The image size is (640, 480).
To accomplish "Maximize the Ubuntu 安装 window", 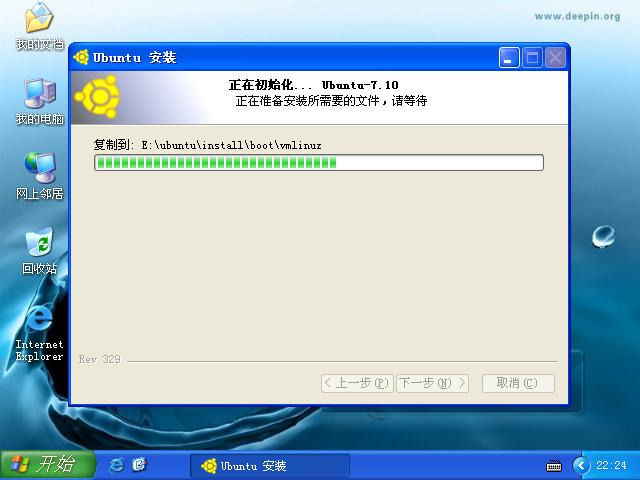I will tap(532, 57).
